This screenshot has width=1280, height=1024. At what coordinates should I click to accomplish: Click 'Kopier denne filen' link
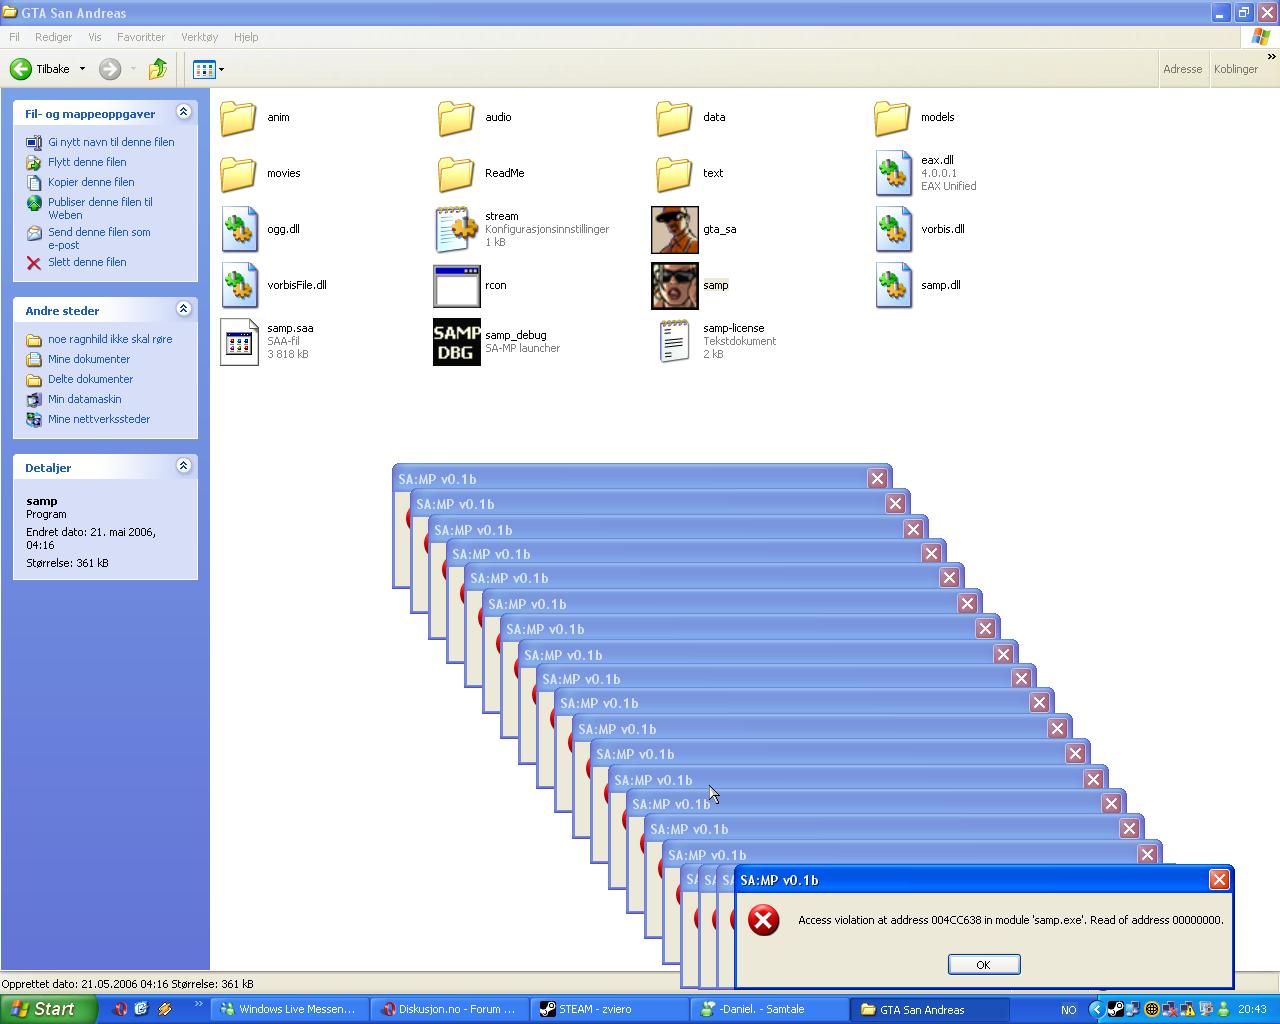tap(91, 182)
